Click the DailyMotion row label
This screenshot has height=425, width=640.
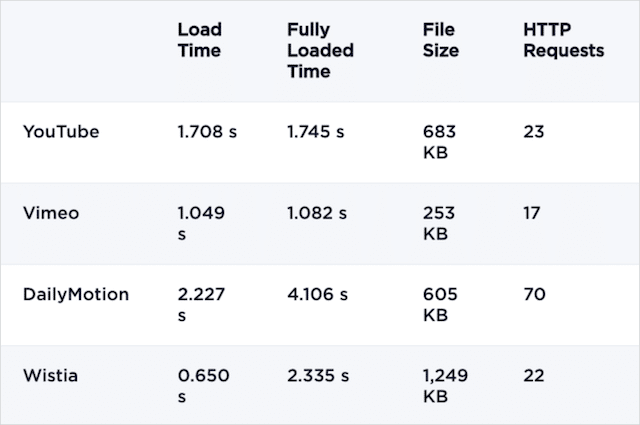(x=77, y=294)
